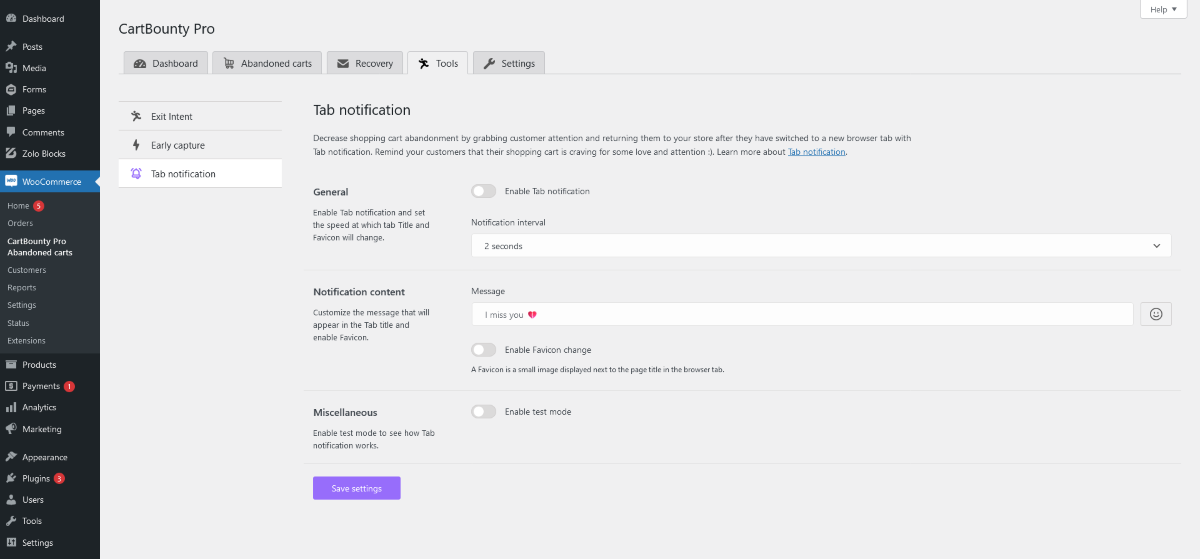Click the Comments bubble icon
The width and height of the screenshot is (1200, 559).
click(10, 132)
